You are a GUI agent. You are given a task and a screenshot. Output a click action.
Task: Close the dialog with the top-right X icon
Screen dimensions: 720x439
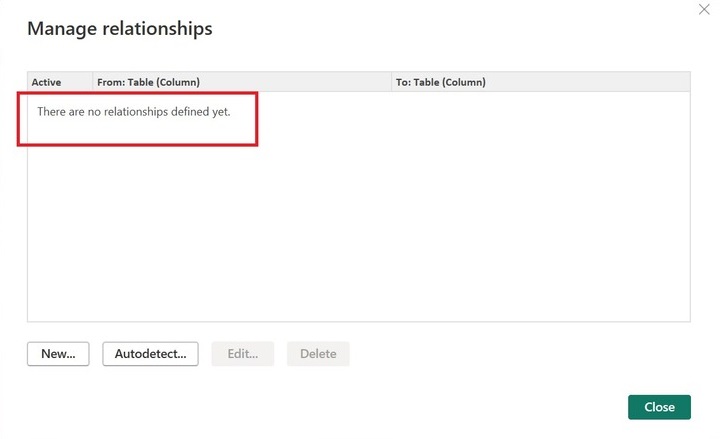[703, 9]
